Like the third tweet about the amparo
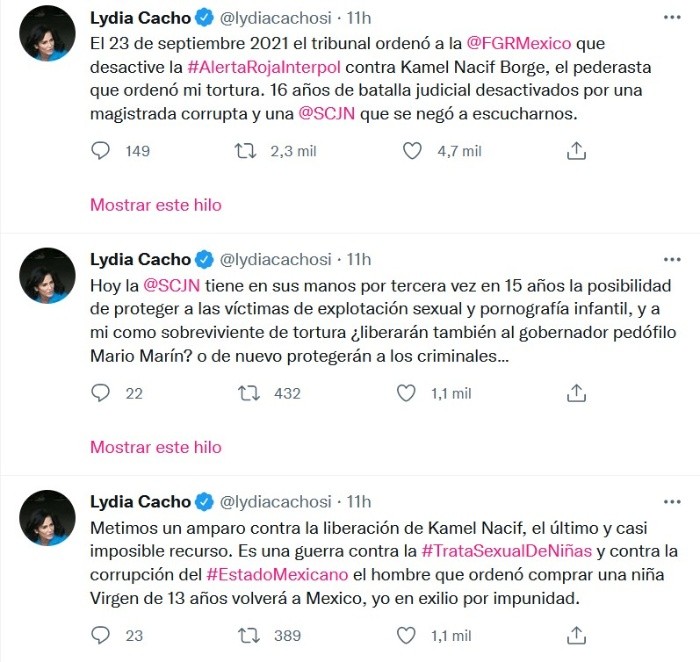 tap(406, 635)
